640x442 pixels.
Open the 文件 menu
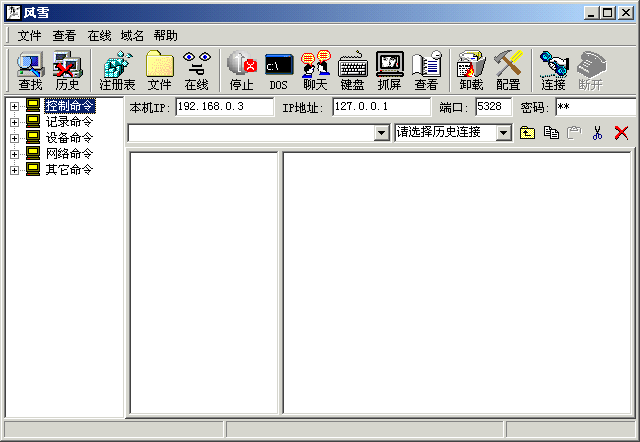click(29, 35)
